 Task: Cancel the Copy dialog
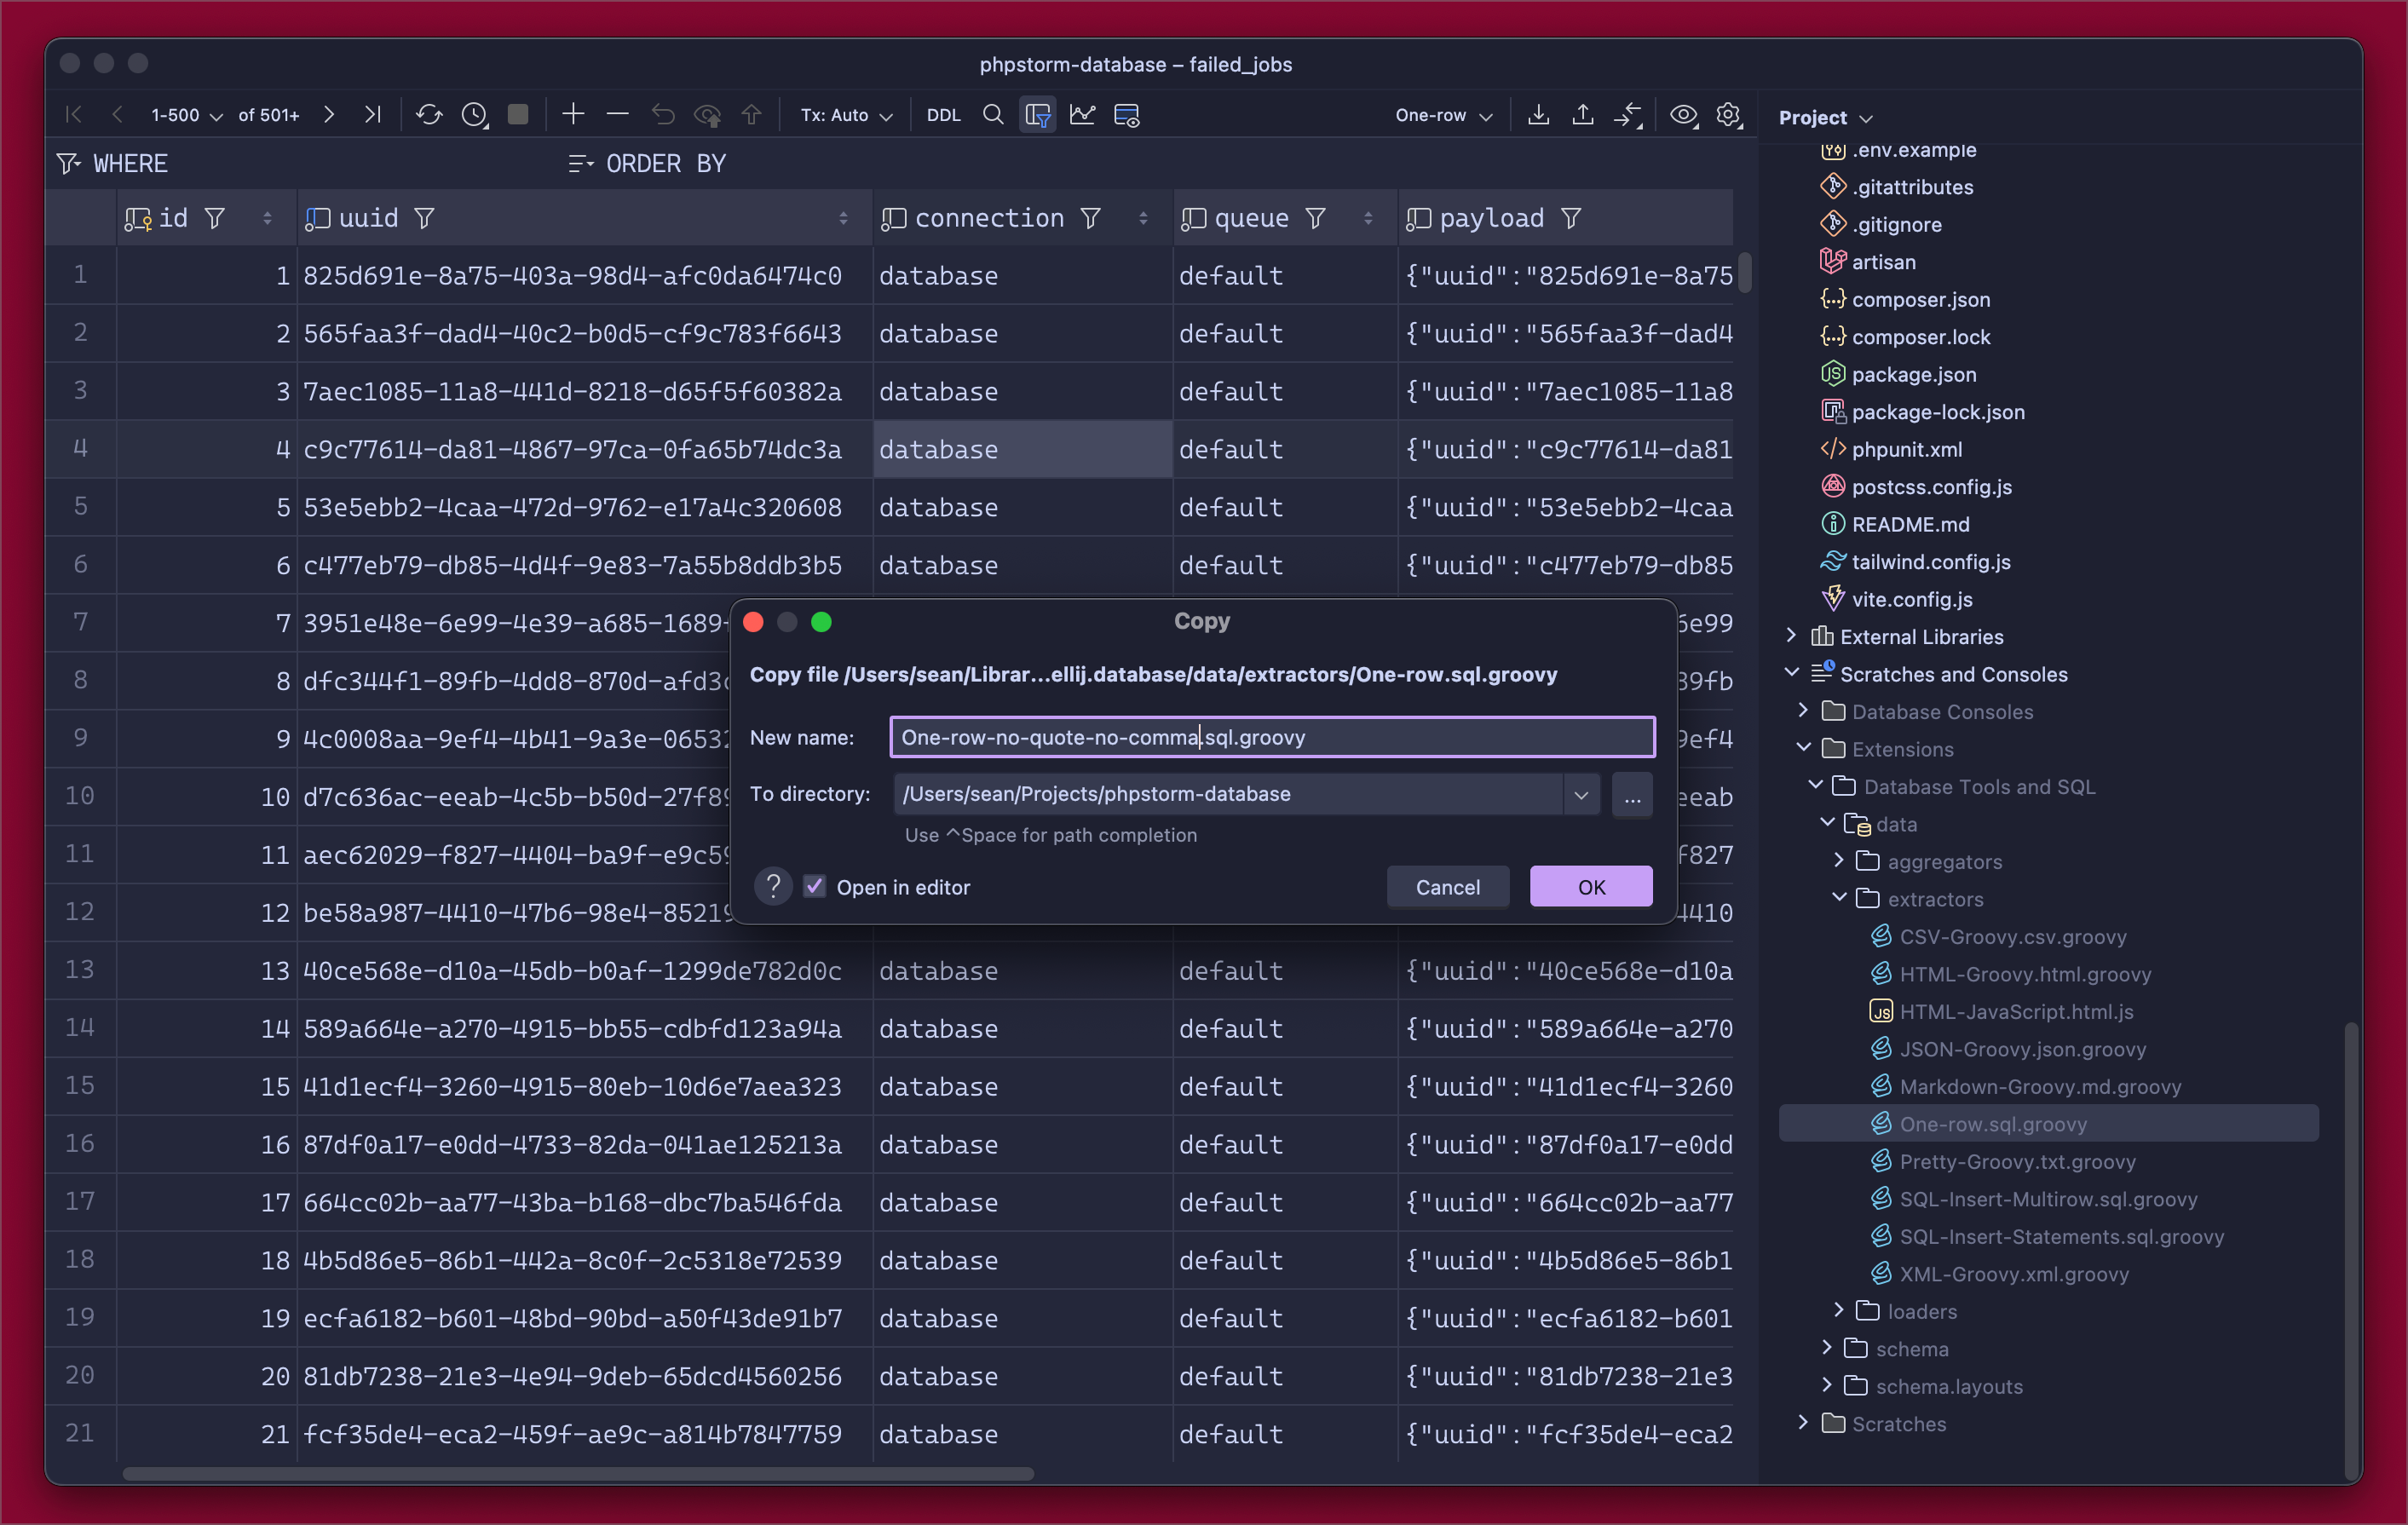pyautogui.click(x=1447, y=887)
